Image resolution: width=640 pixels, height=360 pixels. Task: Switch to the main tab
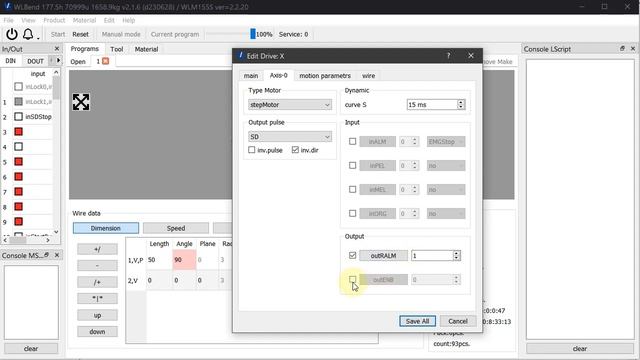coord(251,76)
